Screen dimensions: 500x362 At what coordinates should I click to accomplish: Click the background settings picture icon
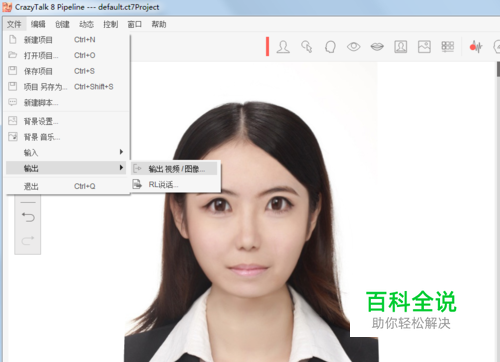(13, 120)
